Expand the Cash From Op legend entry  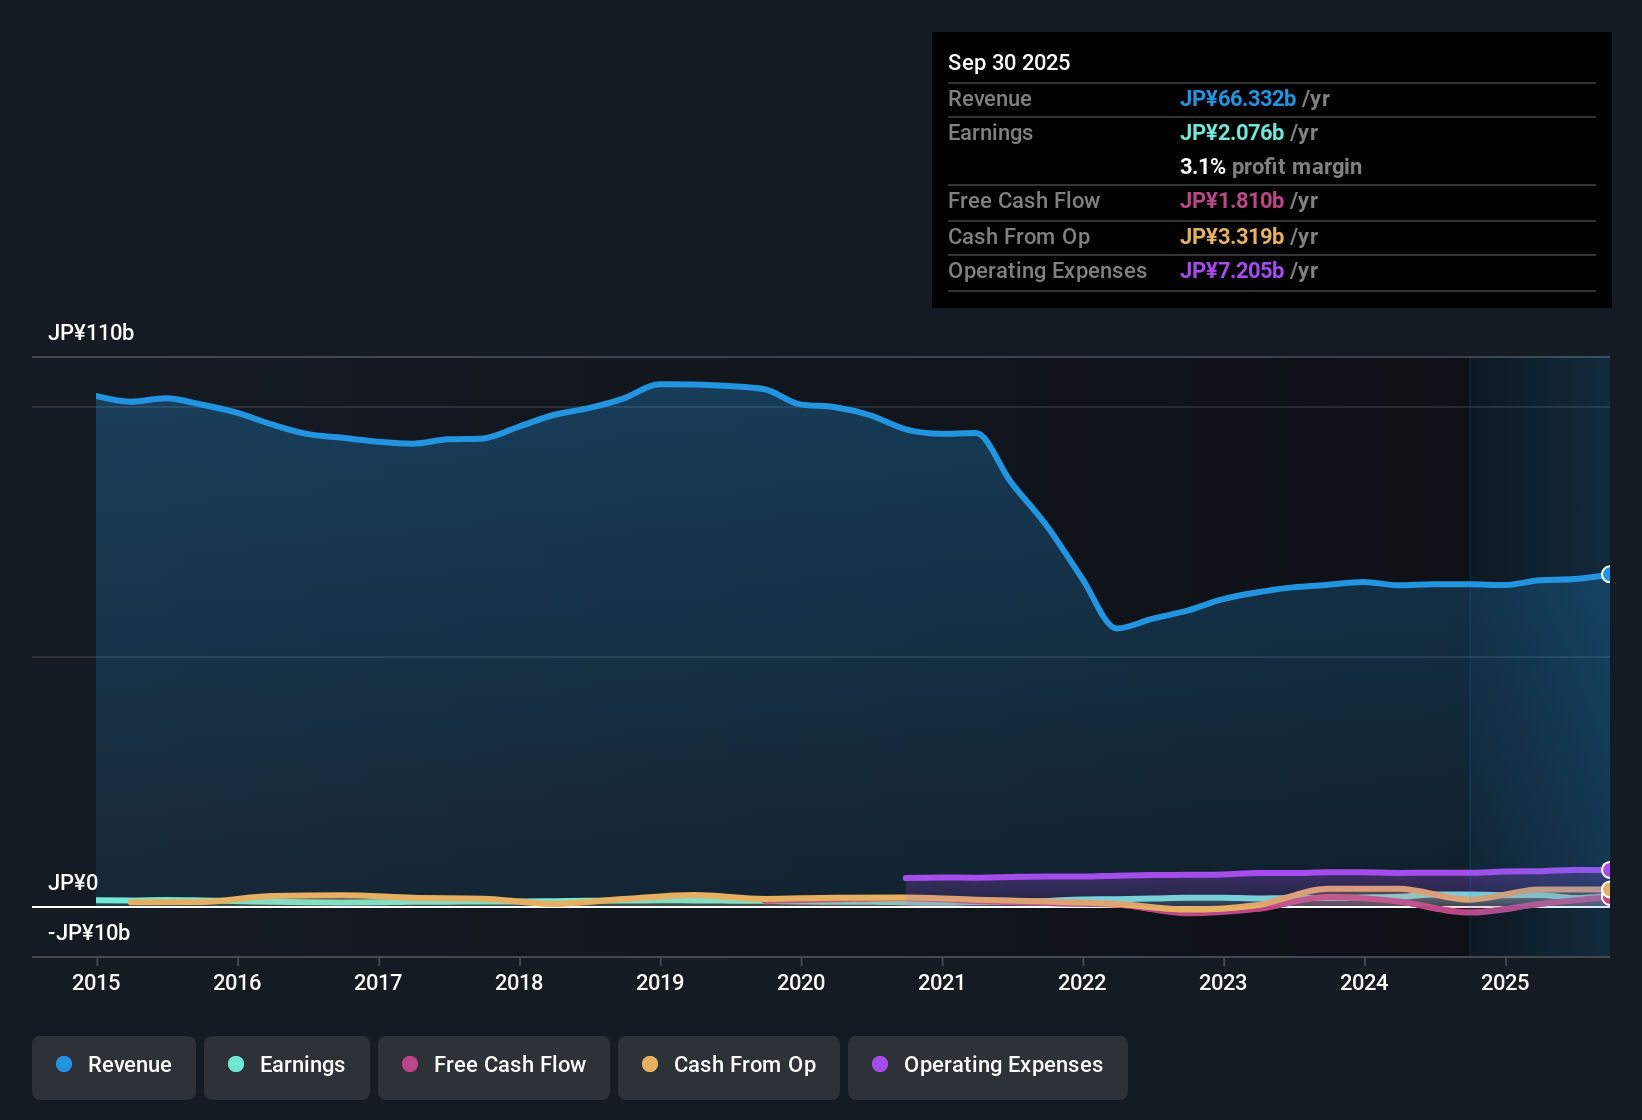coord(728,1065)
